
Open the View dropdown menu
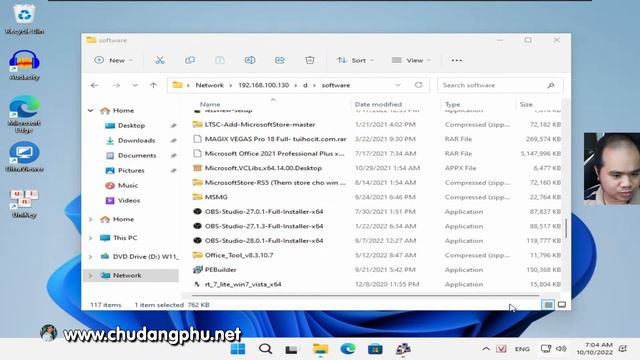pyautogui.click(x=411, y=60)
